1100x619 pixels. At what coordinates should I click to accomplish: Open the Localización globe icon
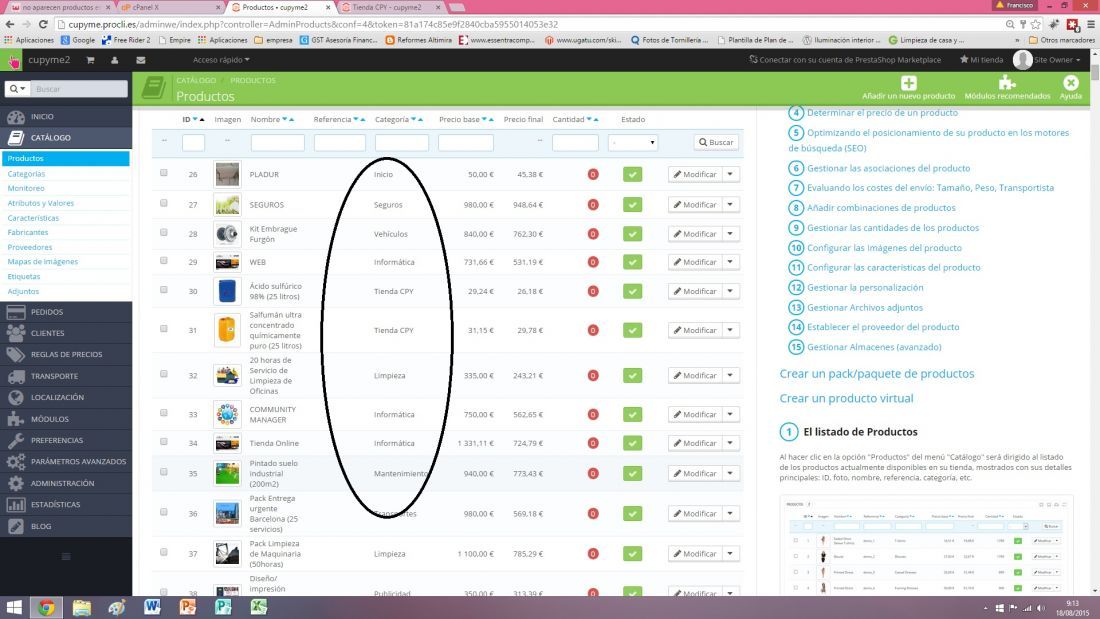pos(15,397)
